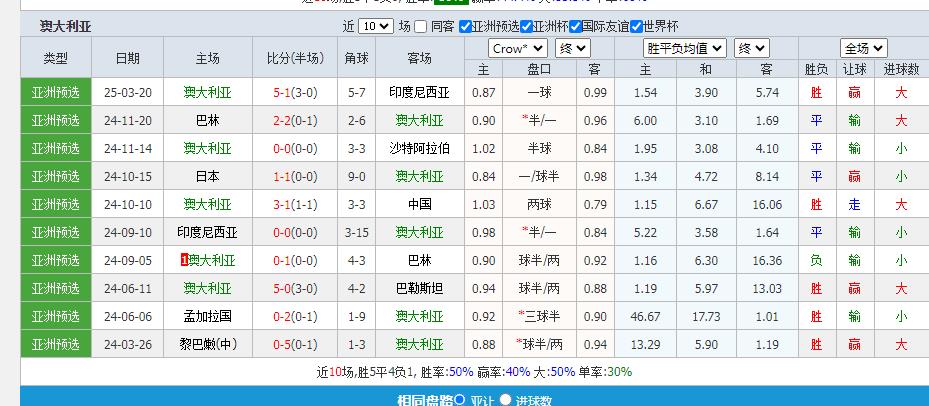929x406 pixels.
Task: Disable the 国际友谊 filter checkbox
Action: tap(574, 27)
